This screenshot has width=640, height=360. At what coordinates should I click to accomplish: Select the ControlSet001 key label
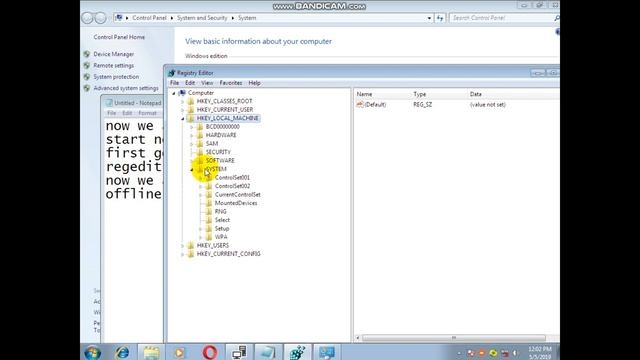232,178
